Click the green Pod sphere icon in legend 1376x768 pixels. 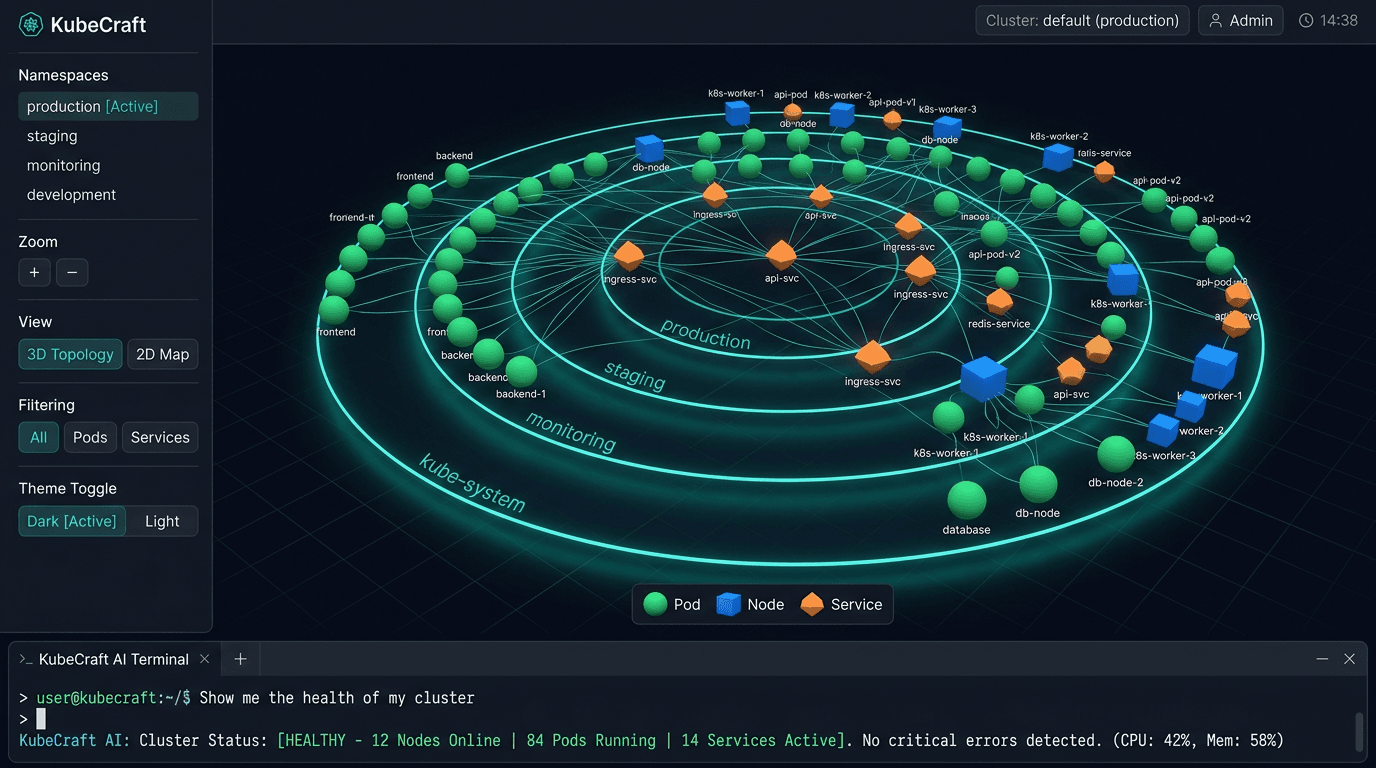coord(655,604)
